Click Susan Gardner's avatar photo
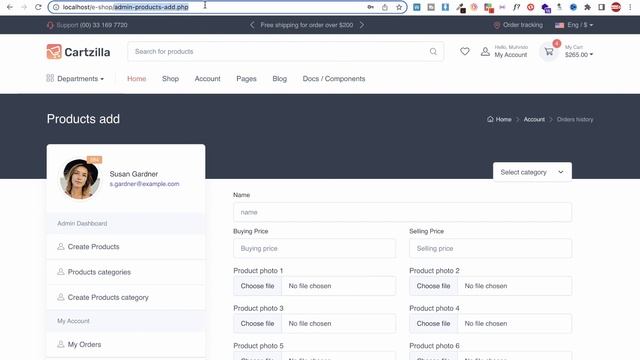Screen dimensions: 640x360 point(80,179)
